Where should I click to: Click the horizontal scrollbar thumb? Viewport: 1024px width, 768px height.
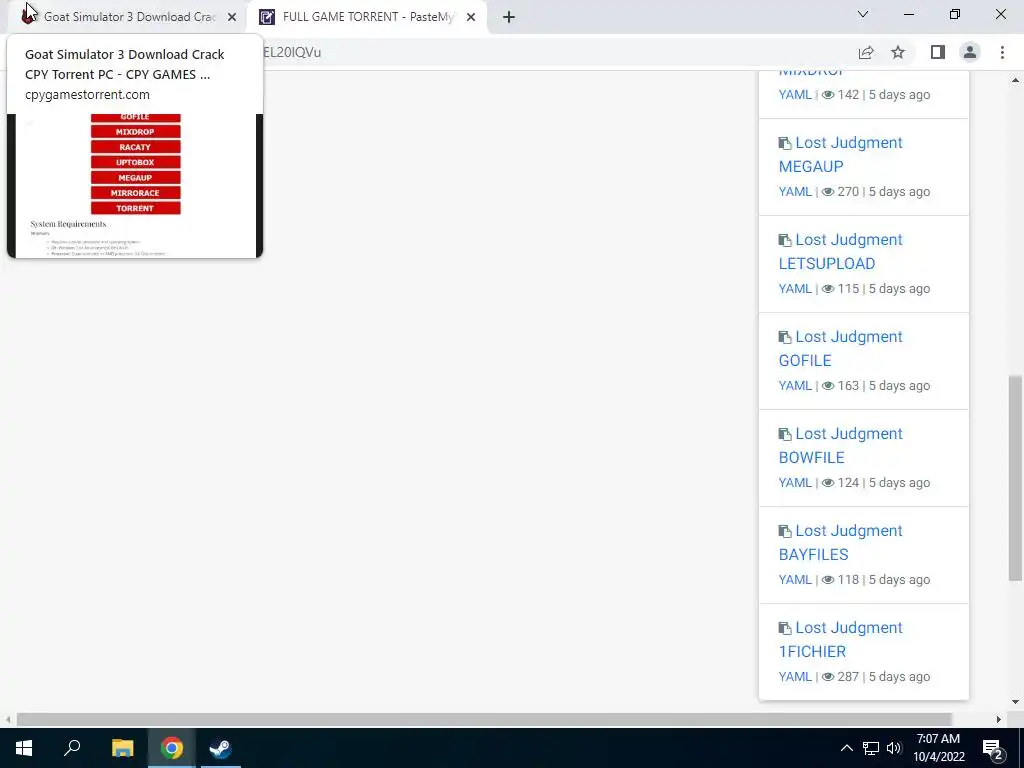point(484,720)
